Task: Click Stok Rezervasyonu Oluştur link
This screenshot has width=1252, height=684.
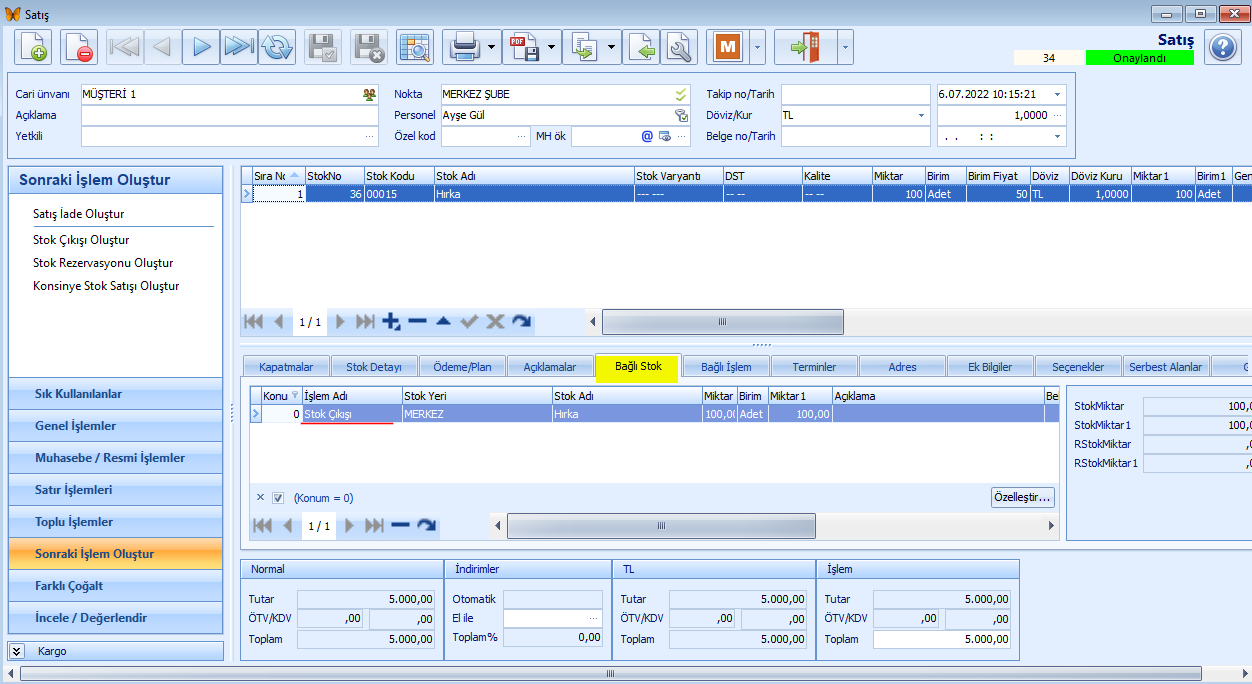Action: coord(103,263)
